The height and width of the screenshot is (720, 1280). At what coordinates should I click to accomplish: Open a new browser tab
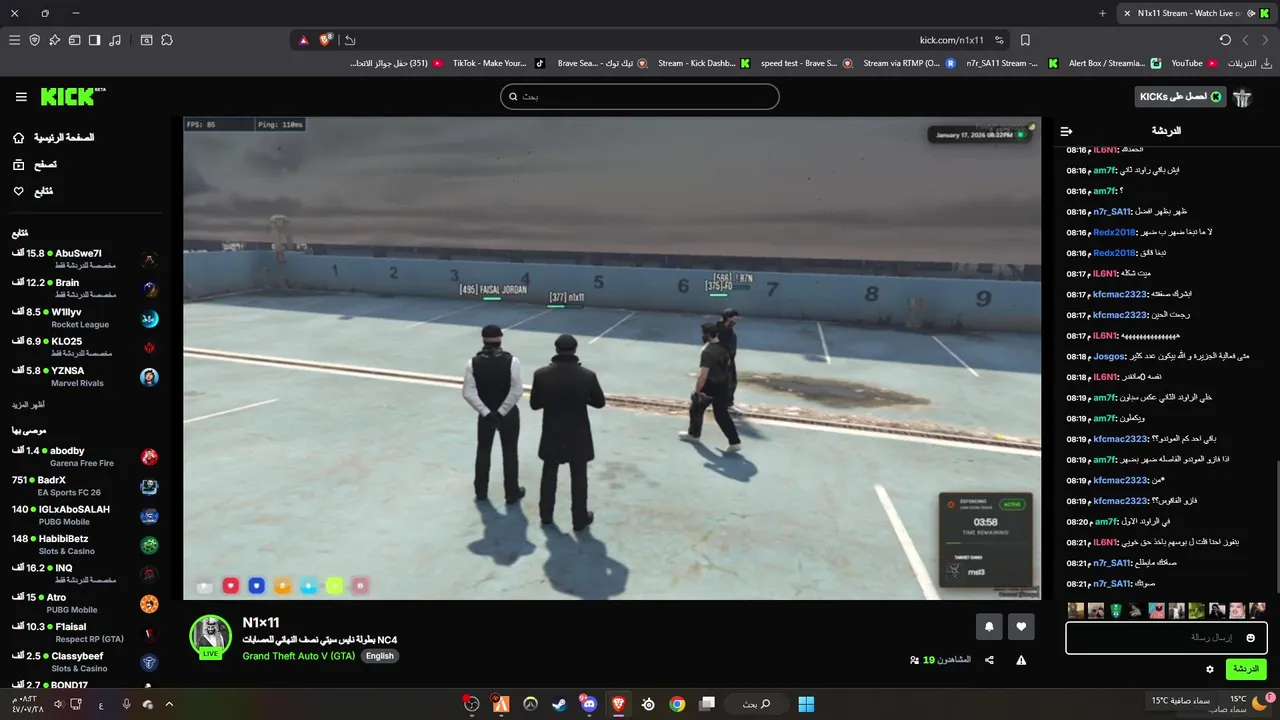(1102, 13)
